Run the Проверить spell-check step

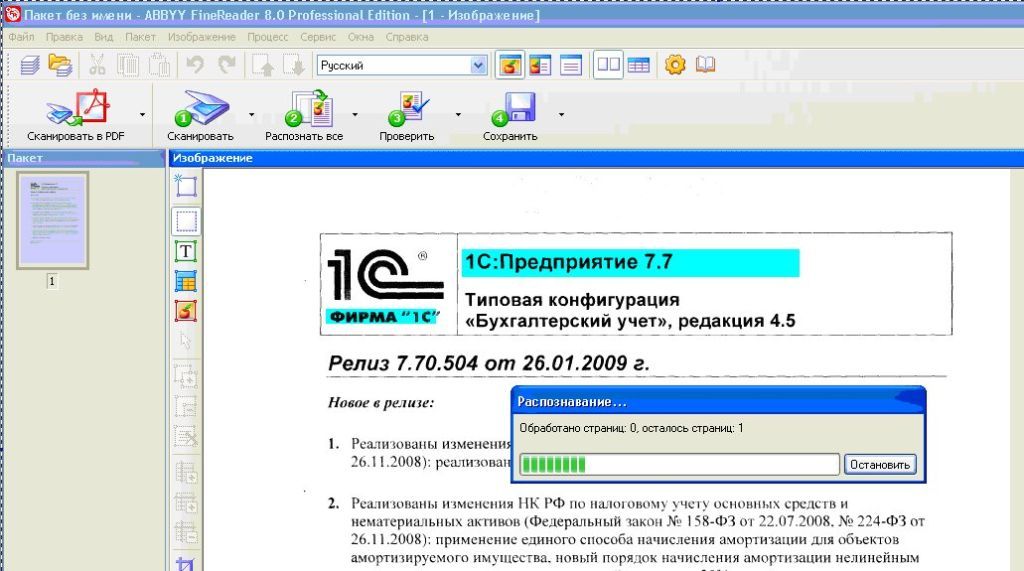(x=408, y=107)
